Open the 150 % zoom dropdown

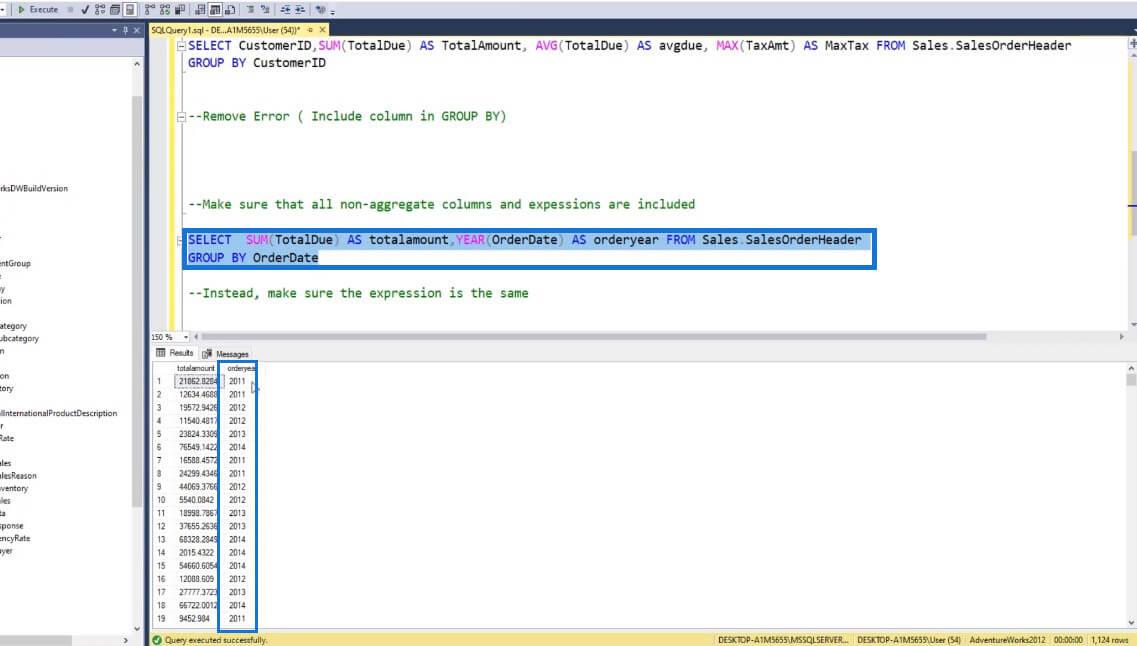tap(186, 337)
